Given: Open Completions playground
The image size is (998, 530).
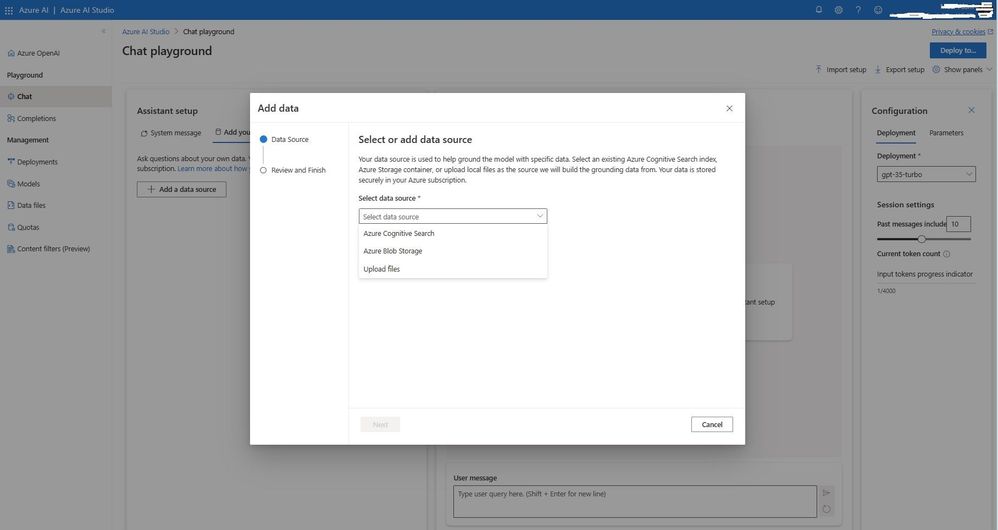Looking at the screenshot, I should [x=32, y=118].
